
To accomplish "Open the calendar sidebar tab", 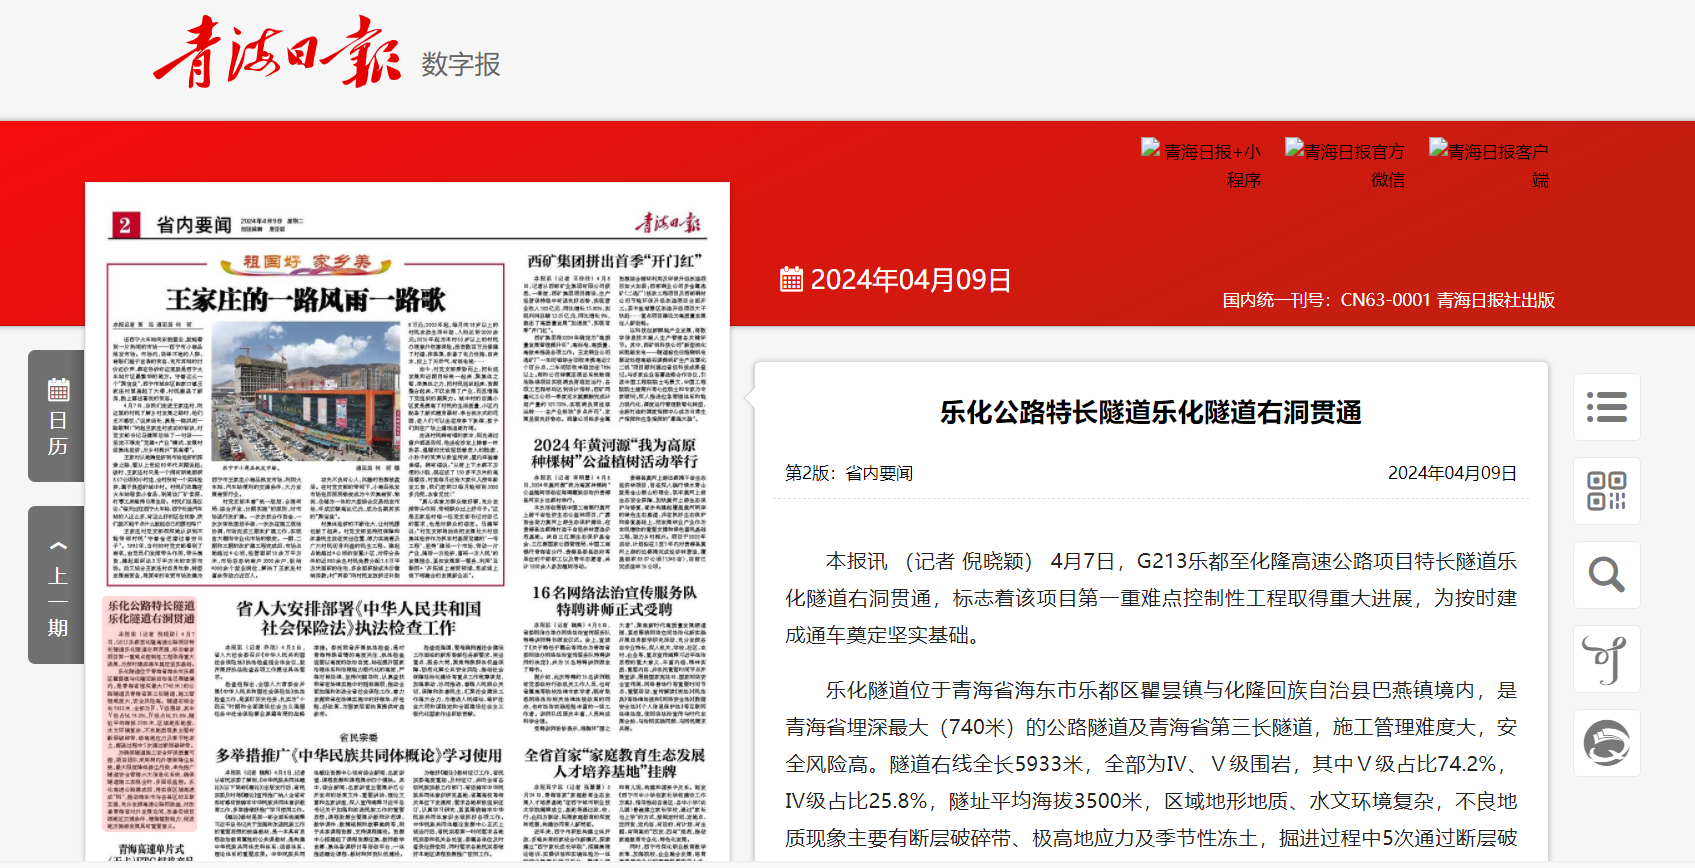I will [x=57, y=416].
